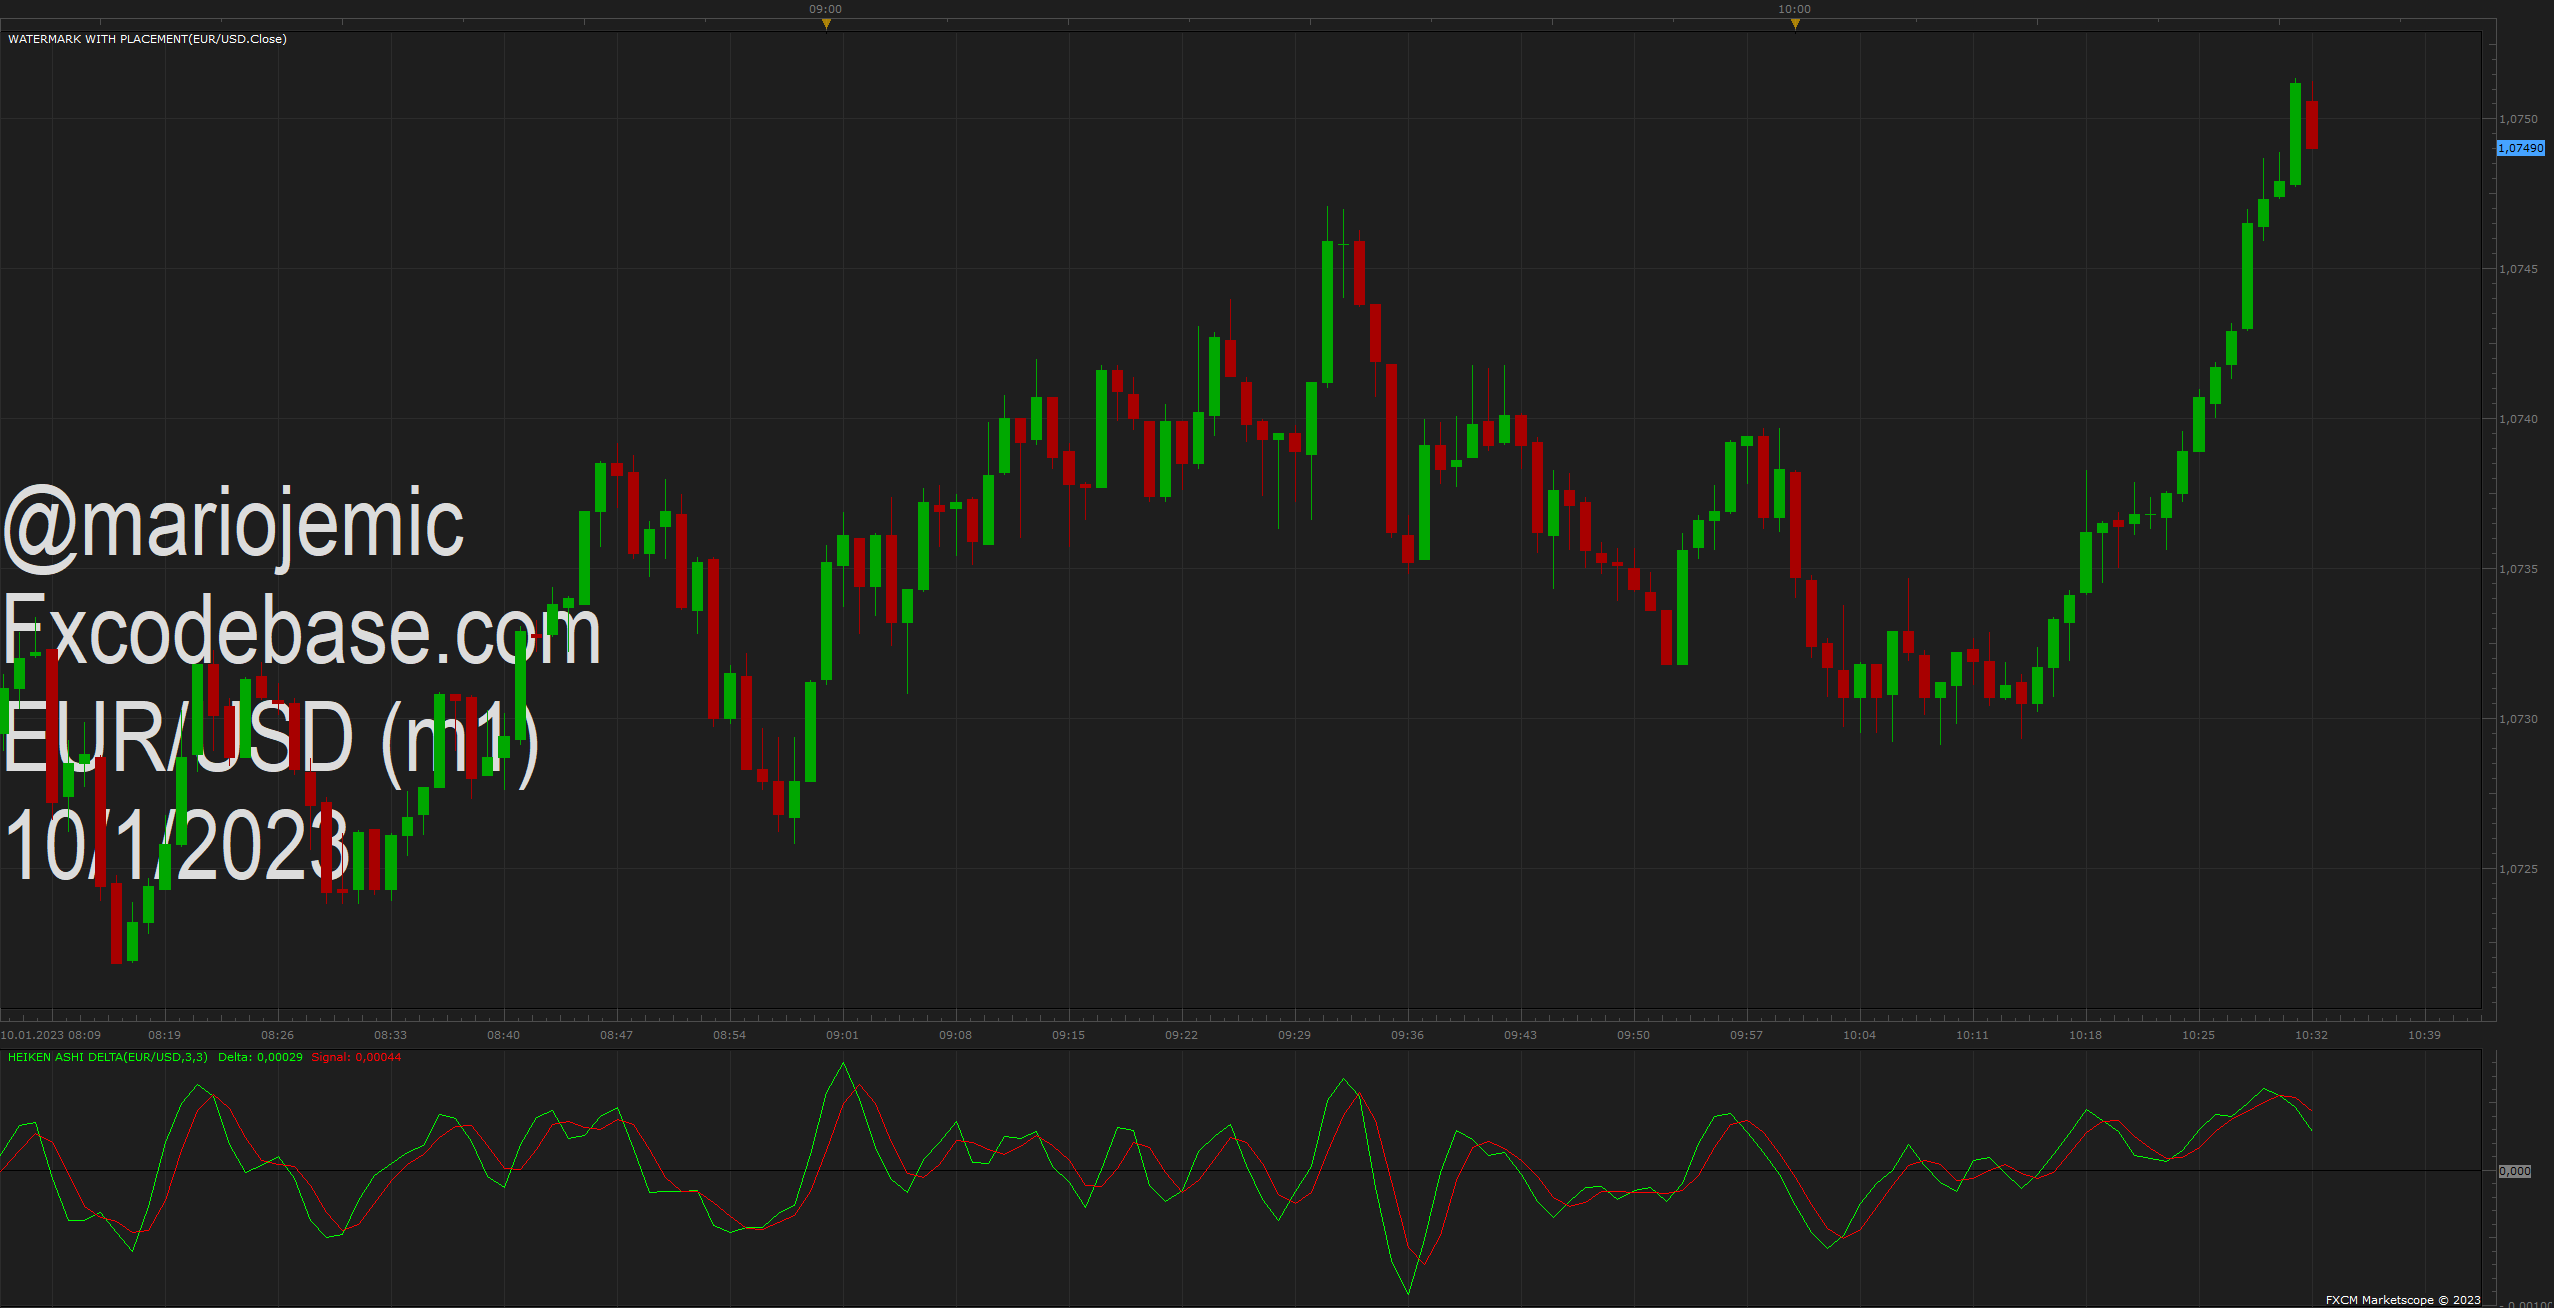Click the 09:00 hour marker triangle

point(826,24)
